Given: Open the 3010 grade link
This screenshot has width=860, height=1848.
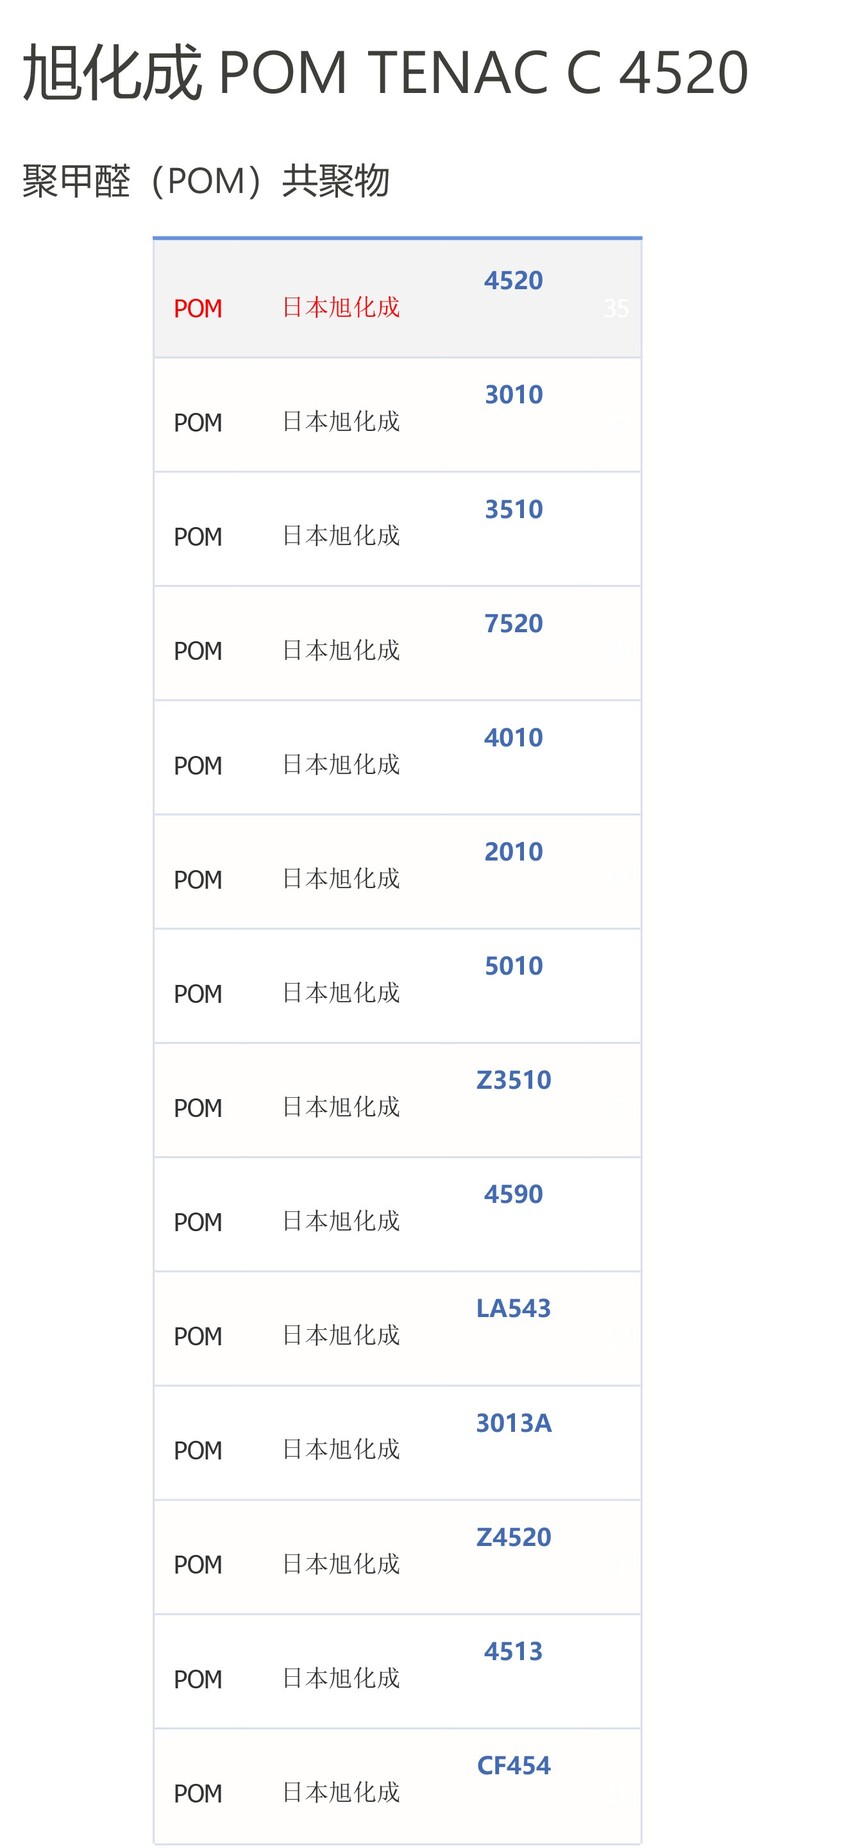Looking at the screenshot, I should 513,395.
